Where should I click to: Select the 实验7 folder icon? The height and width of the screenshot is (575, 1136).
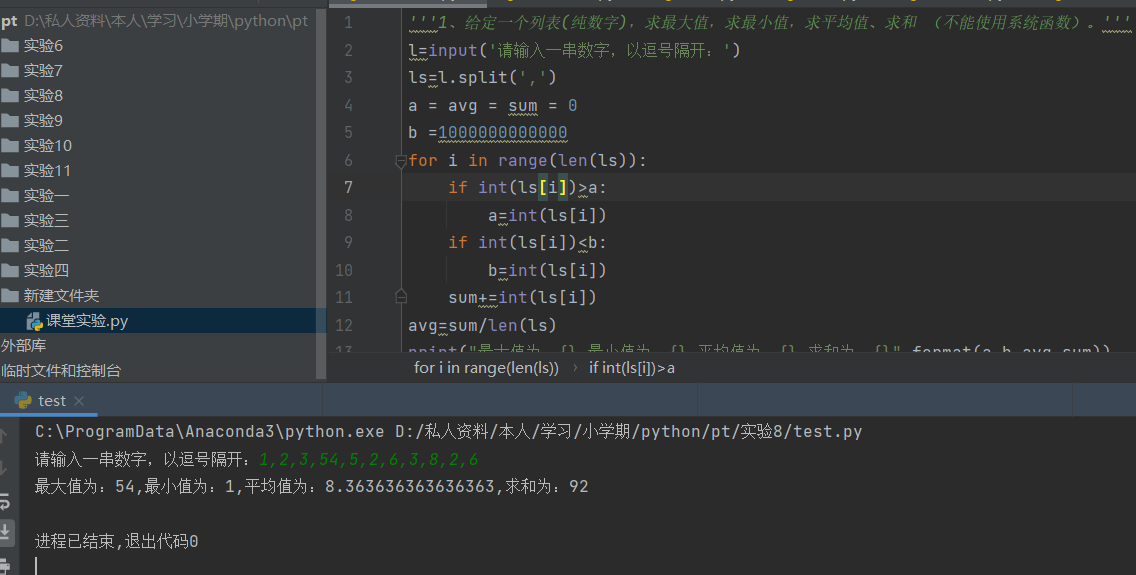point(9,70)
